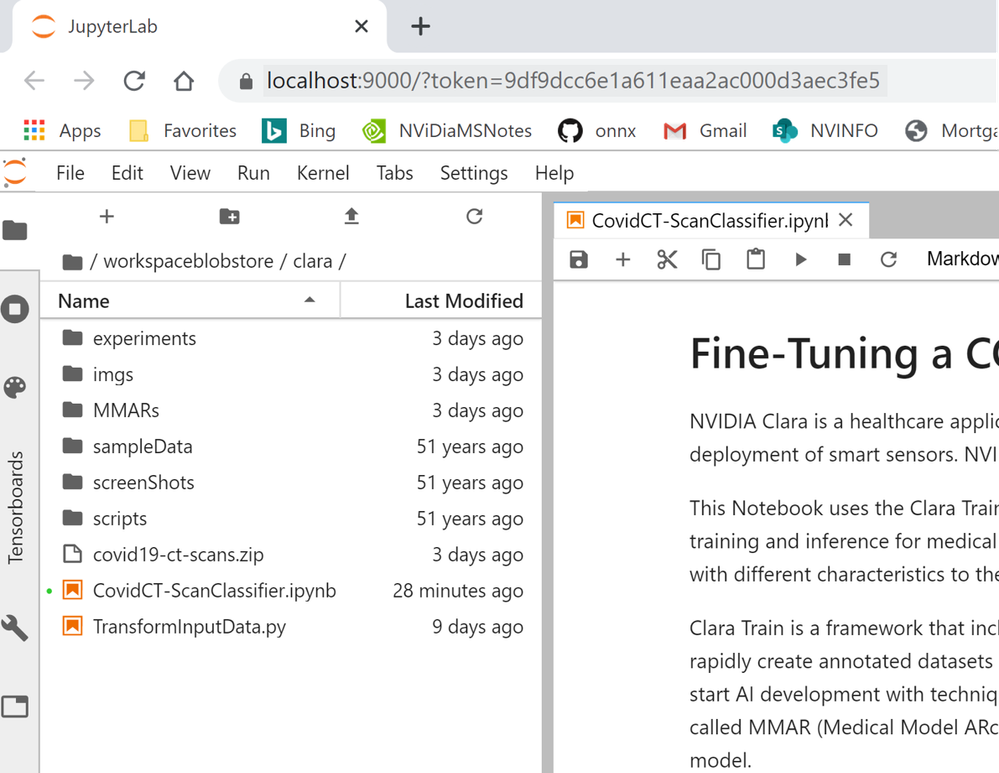The height and width of the screenshot is (773, 999).
Task: Restart the kernel from toolbar
Action: (889, 259)
